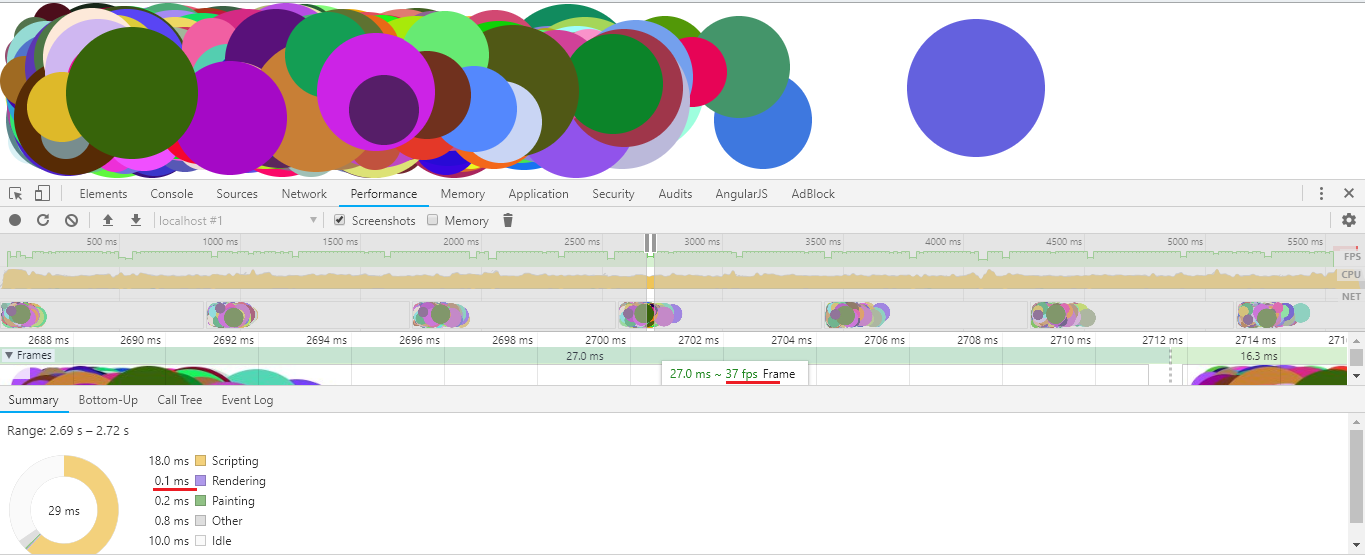Open the Security tab
The width and height of the screenshot is (1365, 555).
click(x=613, y=194)
